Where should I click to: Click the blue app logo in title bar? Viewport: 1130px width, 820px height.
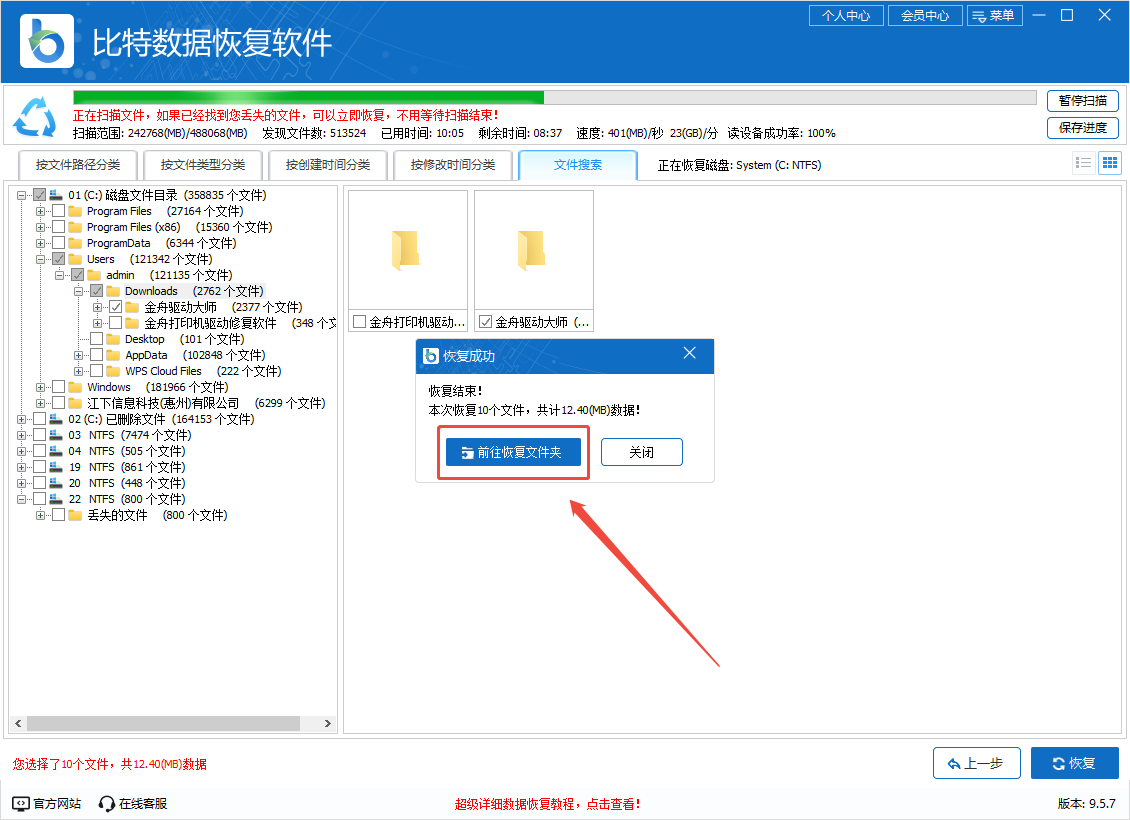(47, 41)
